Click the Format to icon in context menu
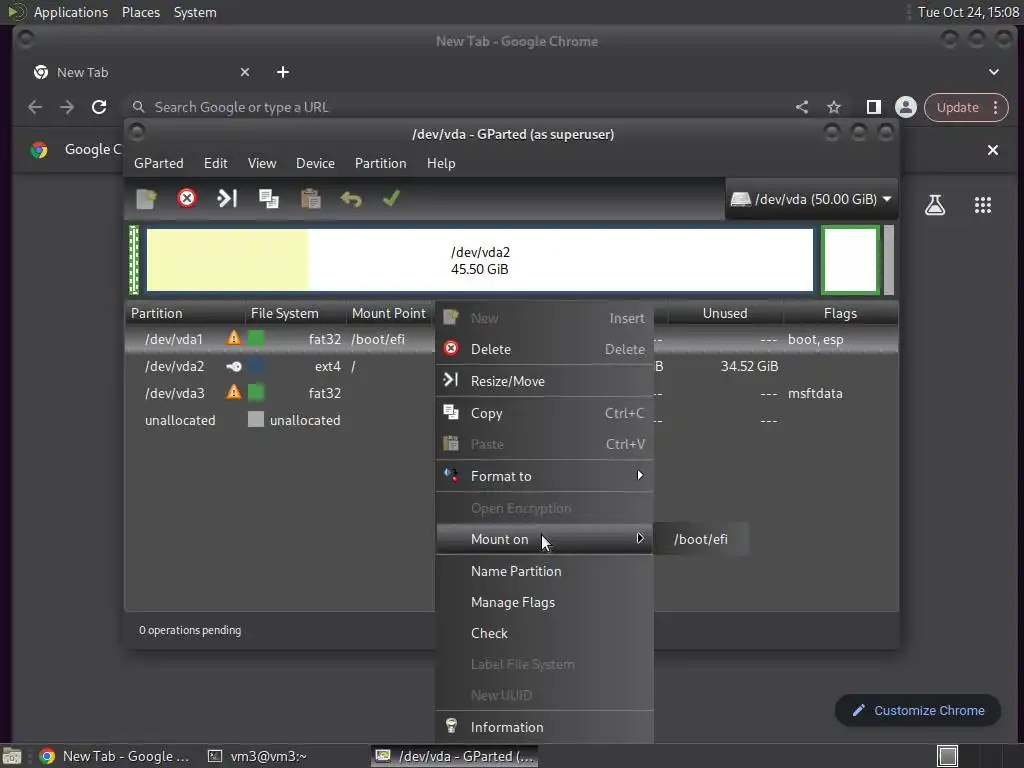Image resolution: width=1024 pixels, height=768 pixels. point(451,475)
